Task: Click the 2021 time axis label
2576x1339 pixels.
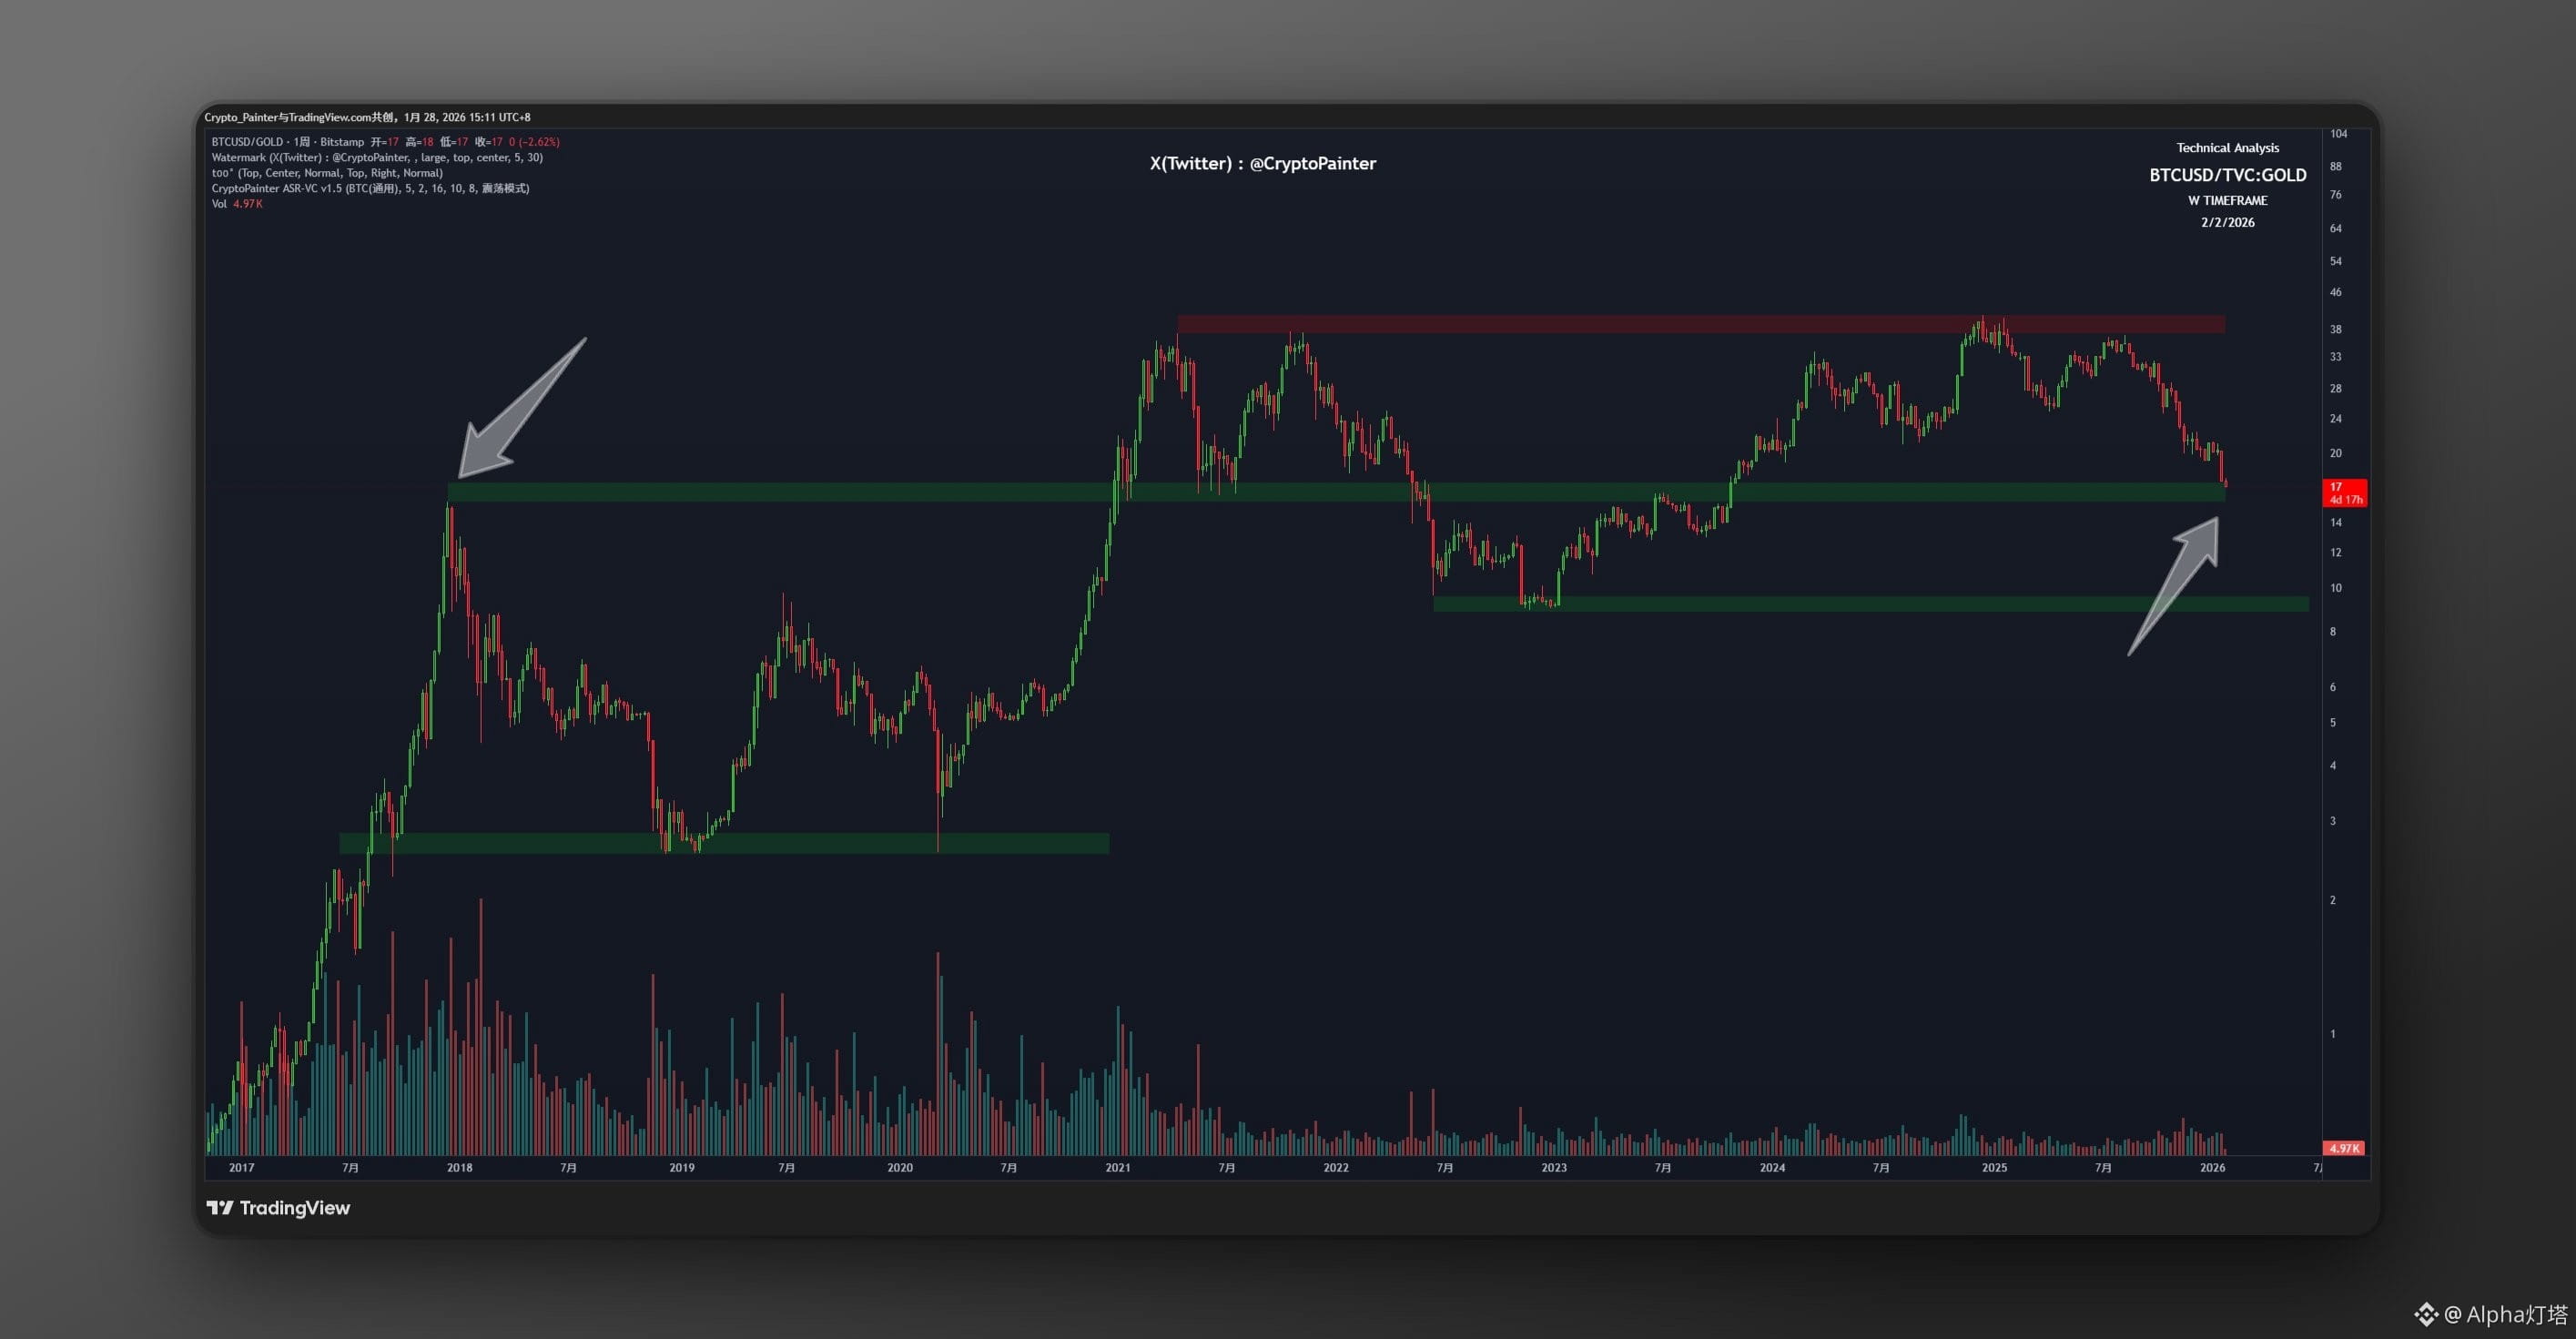Action: [1117, 1168]
